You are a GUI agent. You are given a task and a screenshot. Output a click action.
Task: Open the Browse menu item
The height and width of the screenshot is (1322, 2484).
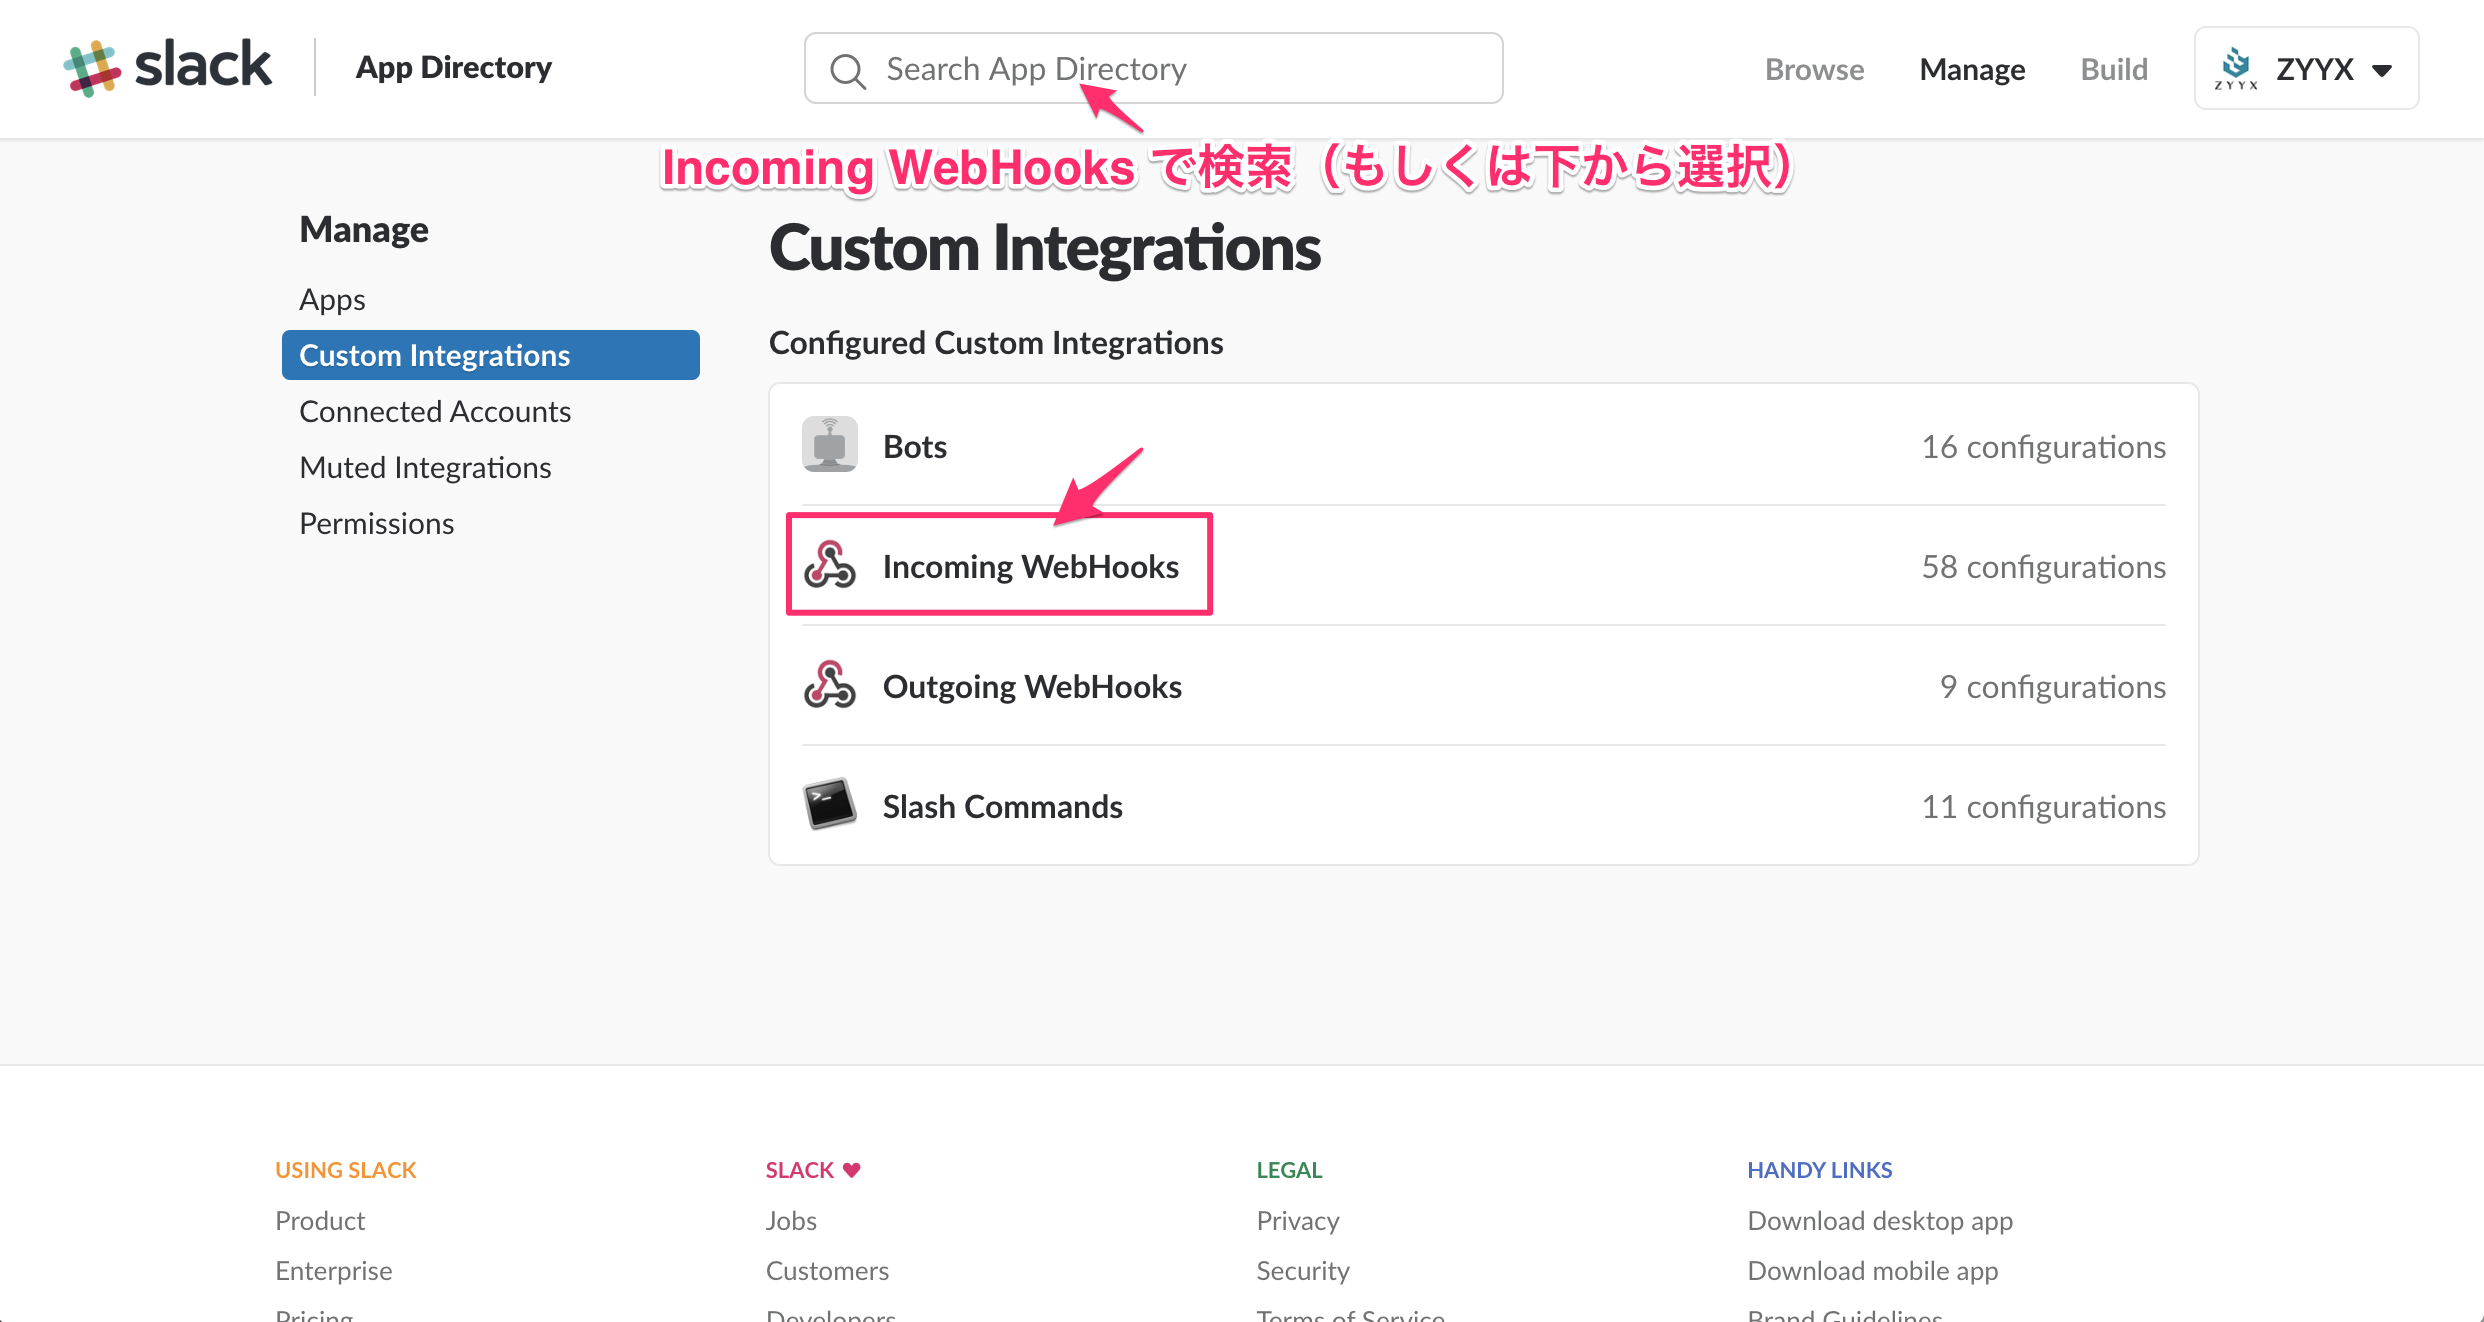(x=1814, y=69)
